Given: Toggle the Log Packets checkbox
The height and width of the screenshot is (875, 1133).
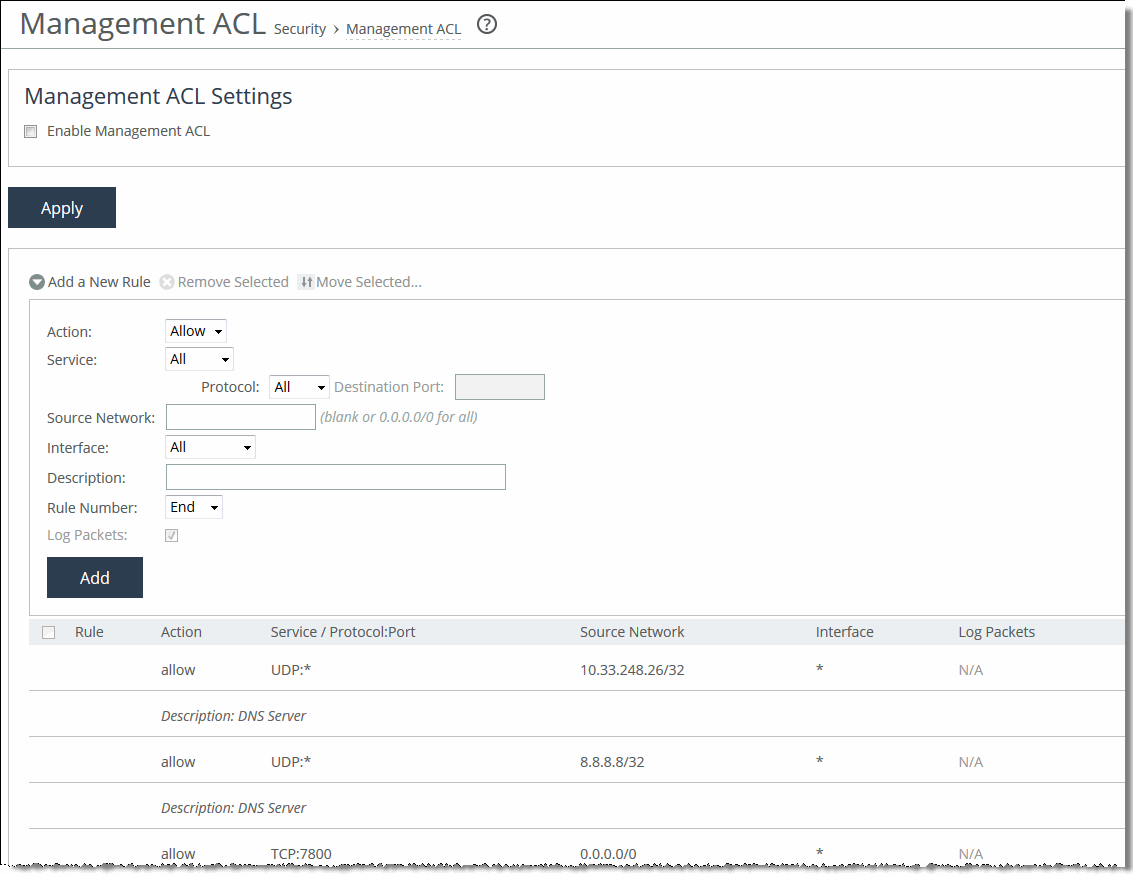Looking at the screenshot, I should coord(172,535).
